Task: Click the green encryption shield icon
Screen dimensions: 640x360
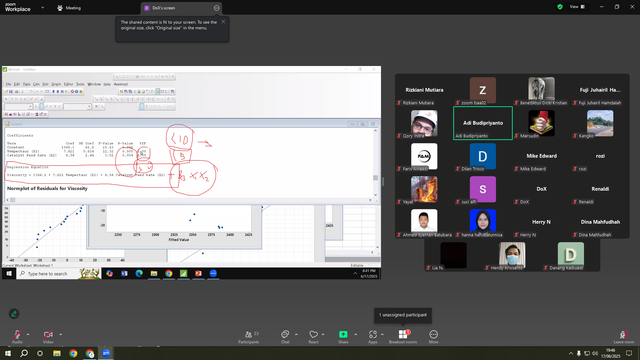Action: pyautogui.click(x=560, y=7)
